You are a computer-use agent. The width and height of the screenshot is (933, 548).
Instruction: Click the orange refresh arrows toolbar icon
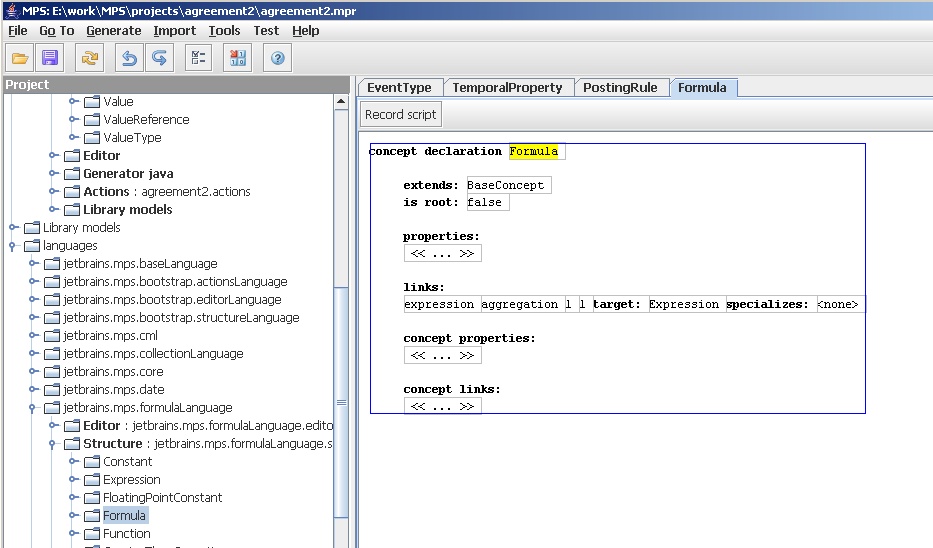(91, 59)
